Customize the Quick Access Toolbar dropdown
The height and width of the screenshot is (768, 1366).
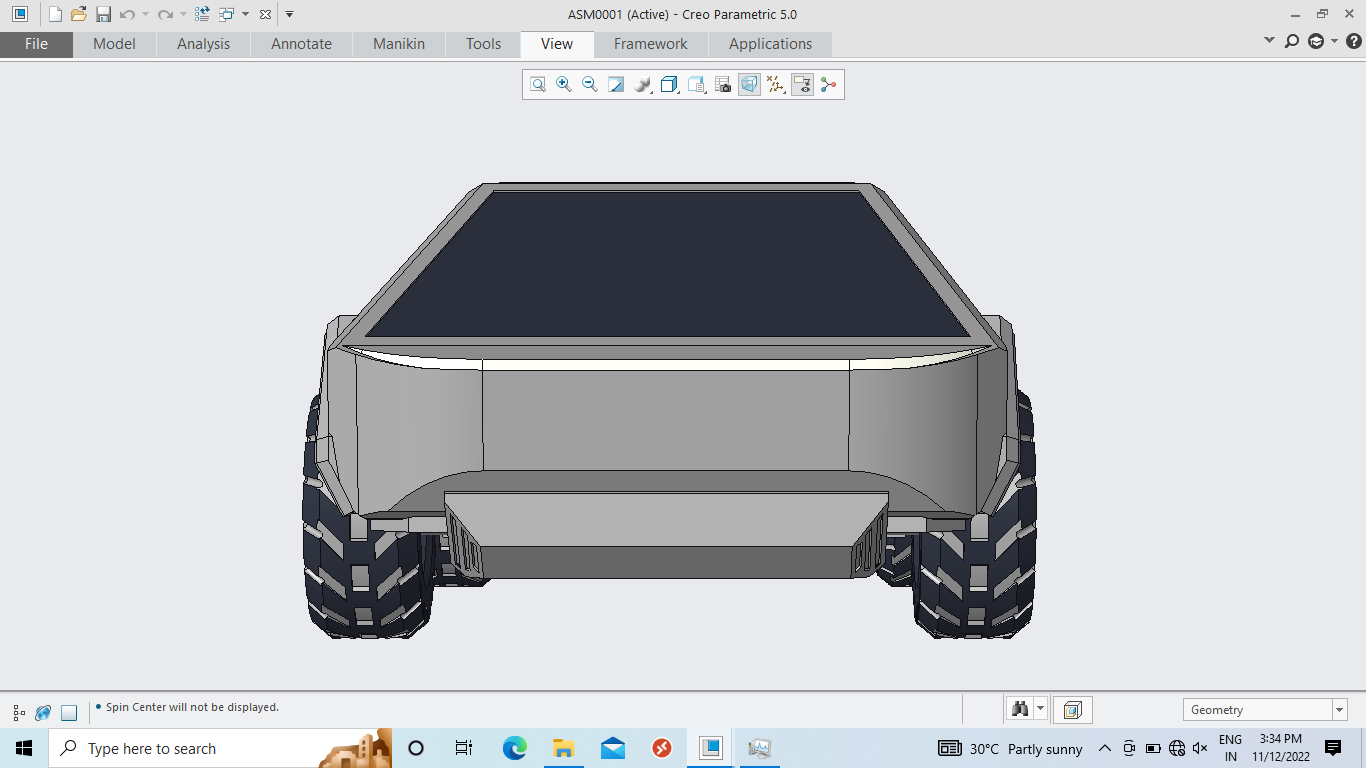pos(289,14)
